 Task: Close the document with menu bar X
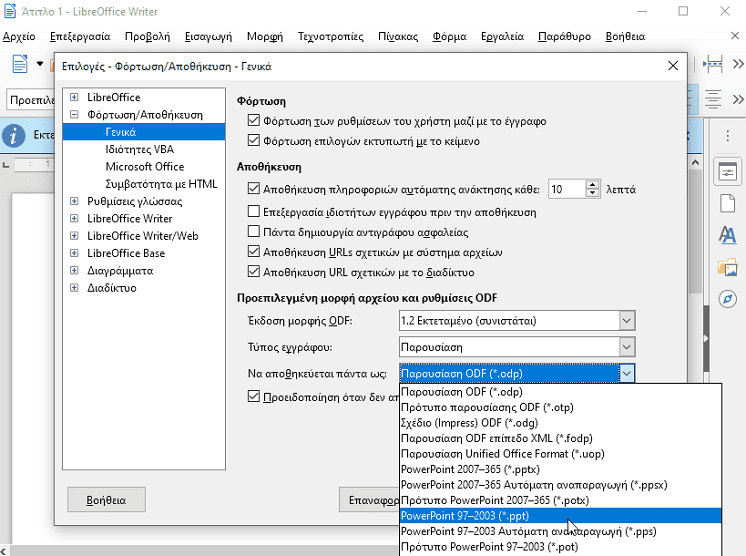735,36
